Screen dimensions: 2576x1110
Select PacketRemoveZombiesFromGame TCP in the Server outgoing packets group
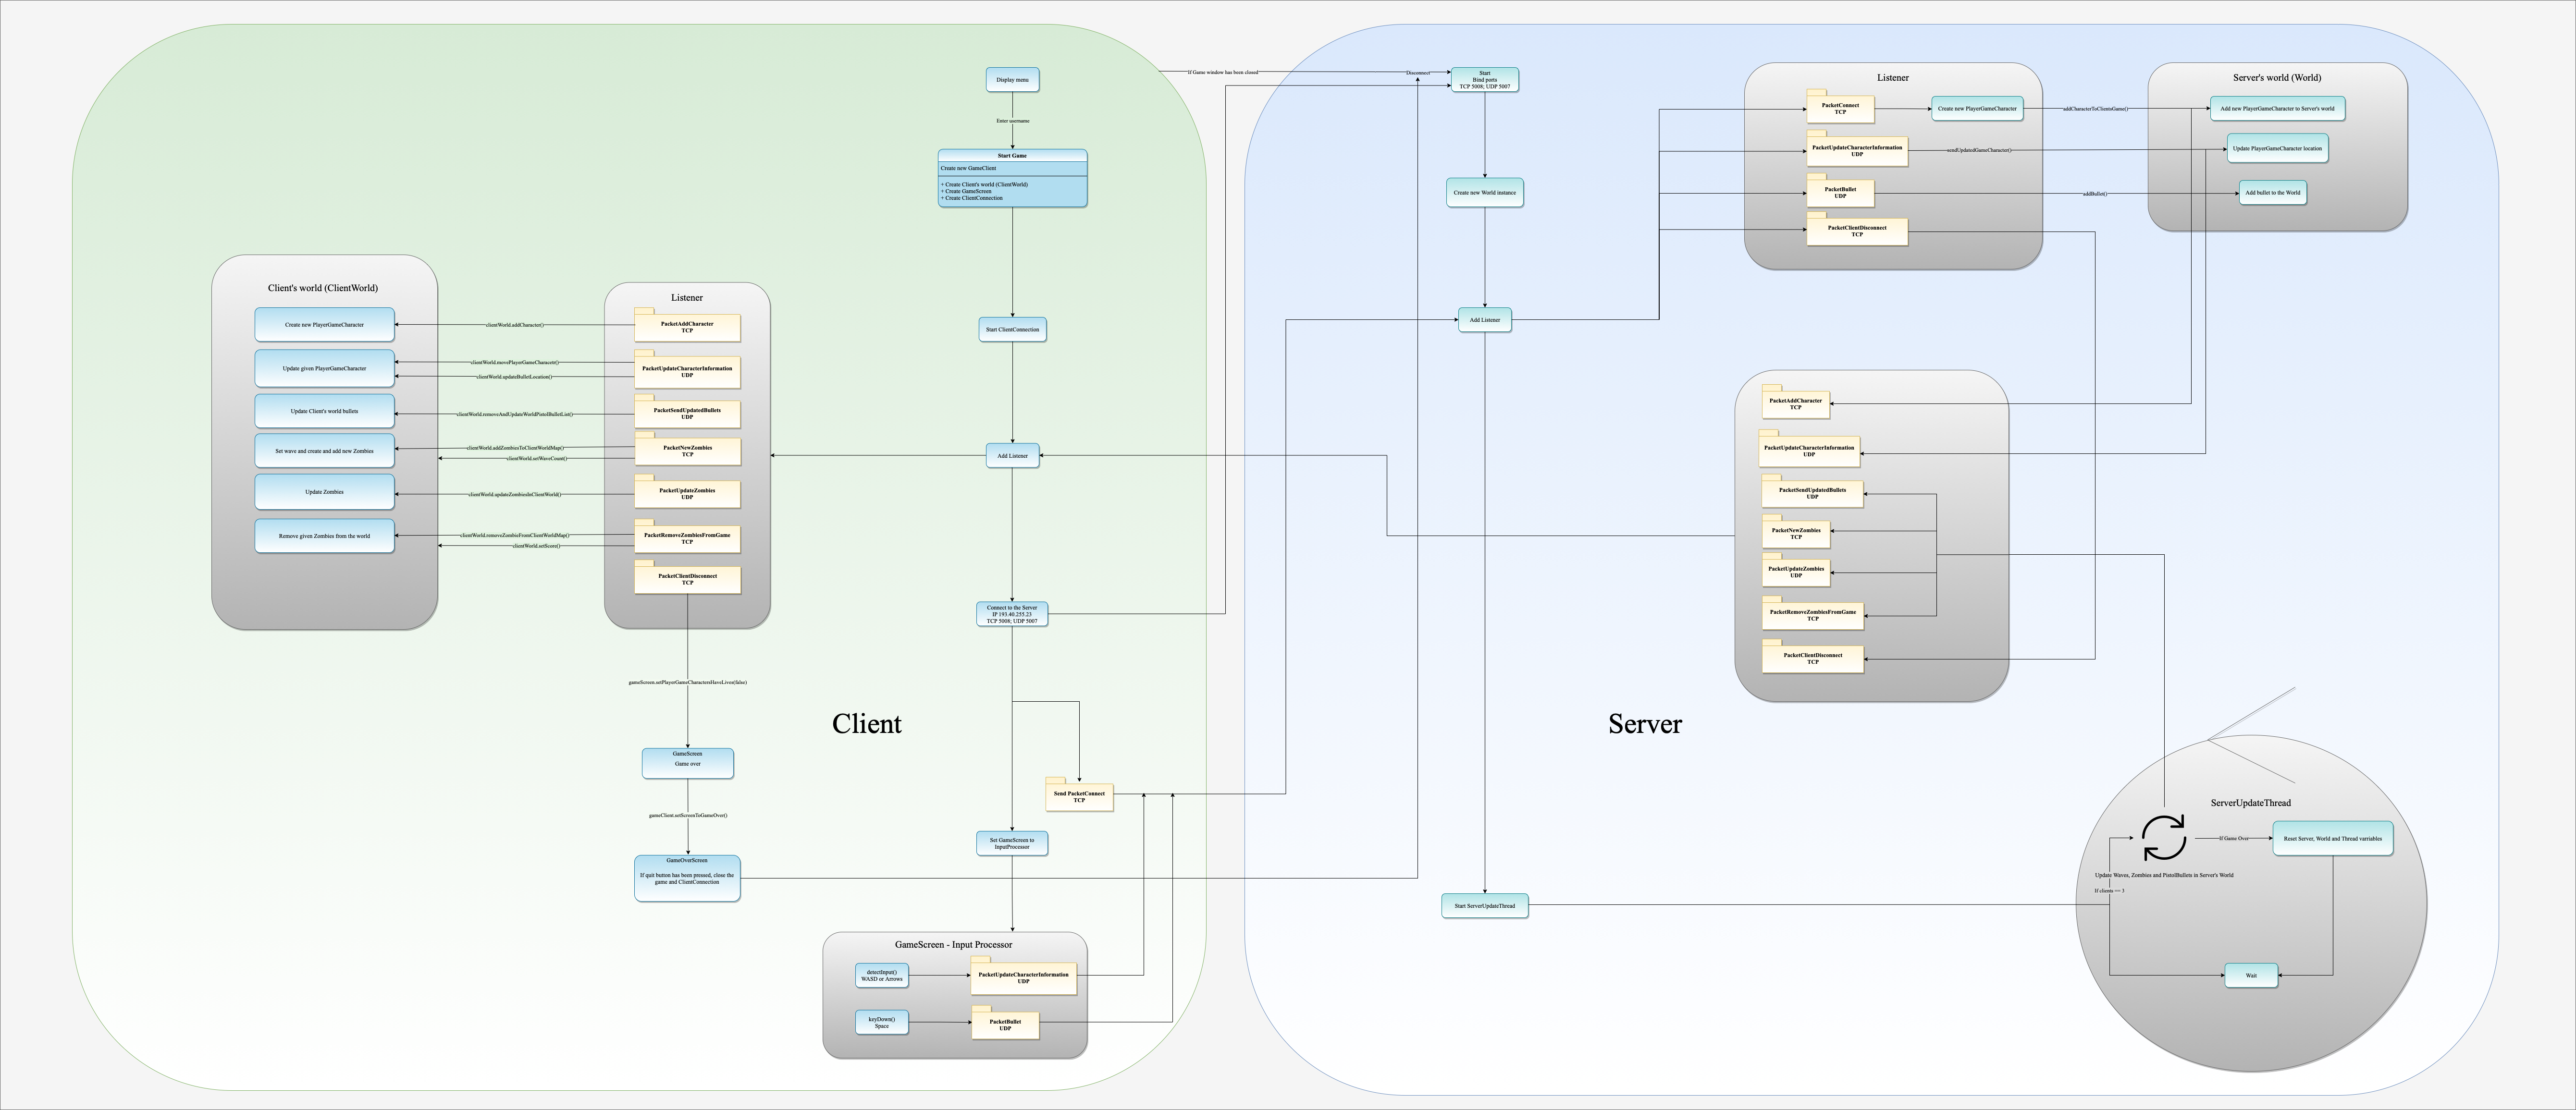[1812, 614]
